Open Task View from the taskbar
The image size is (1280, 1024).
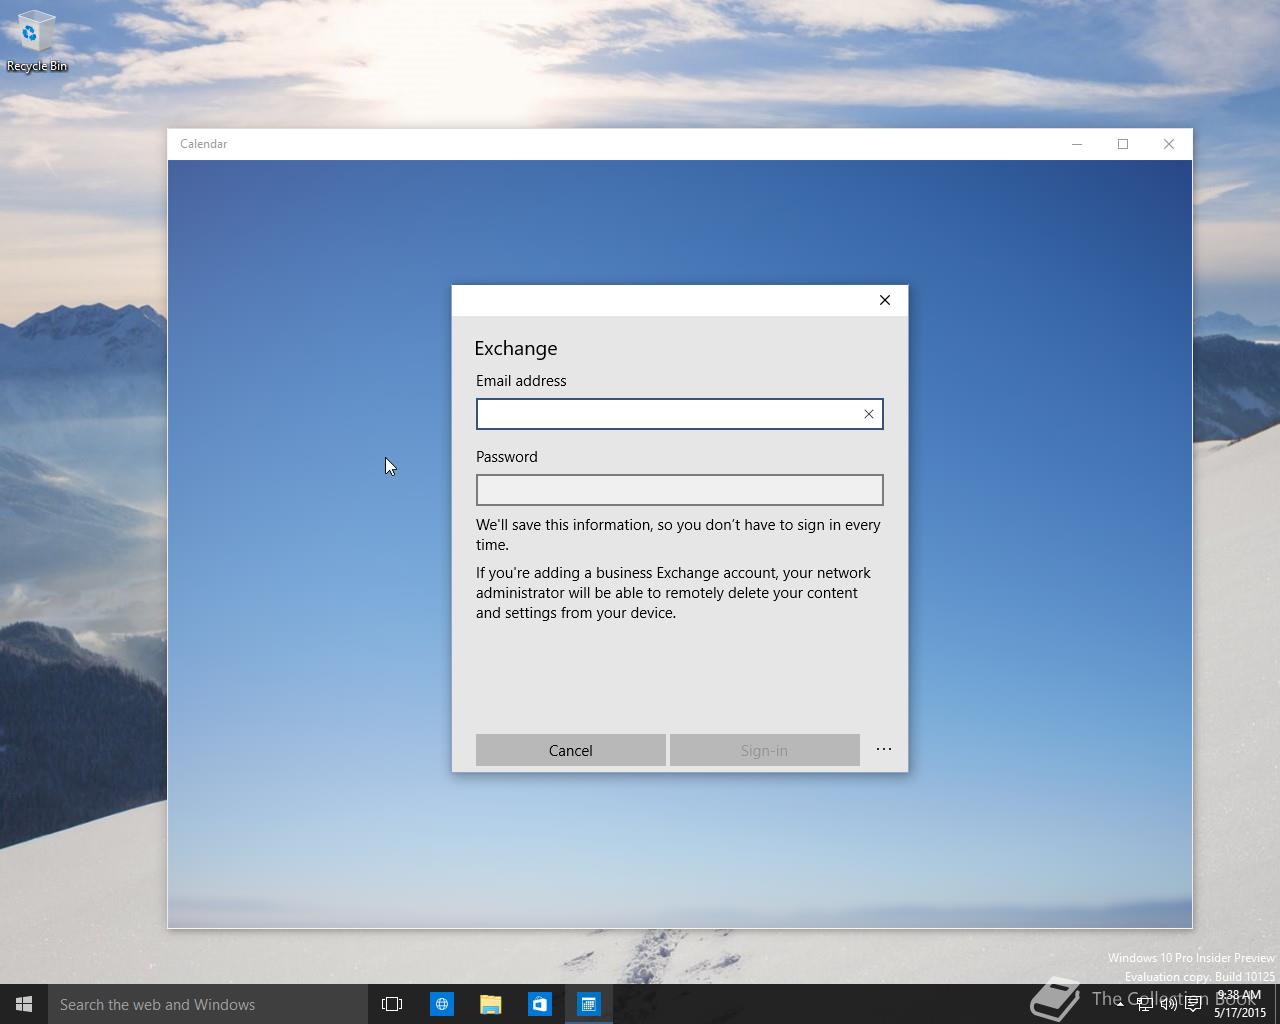[x=392, y=1004]
